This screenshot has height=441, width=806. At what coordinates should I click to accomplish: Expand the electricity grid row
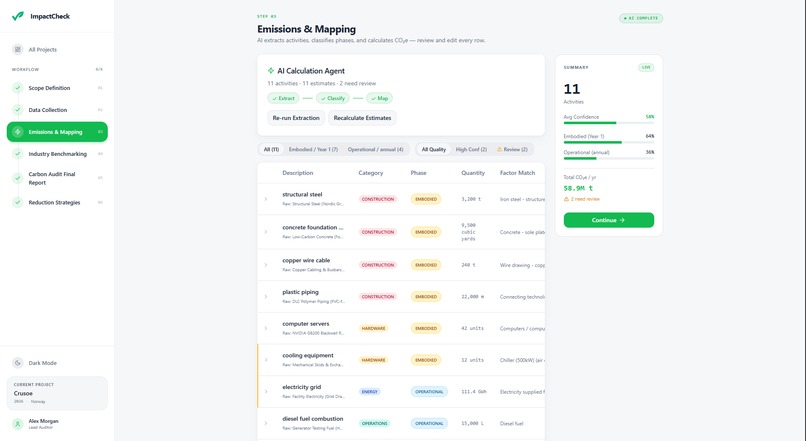pos(266,391)
